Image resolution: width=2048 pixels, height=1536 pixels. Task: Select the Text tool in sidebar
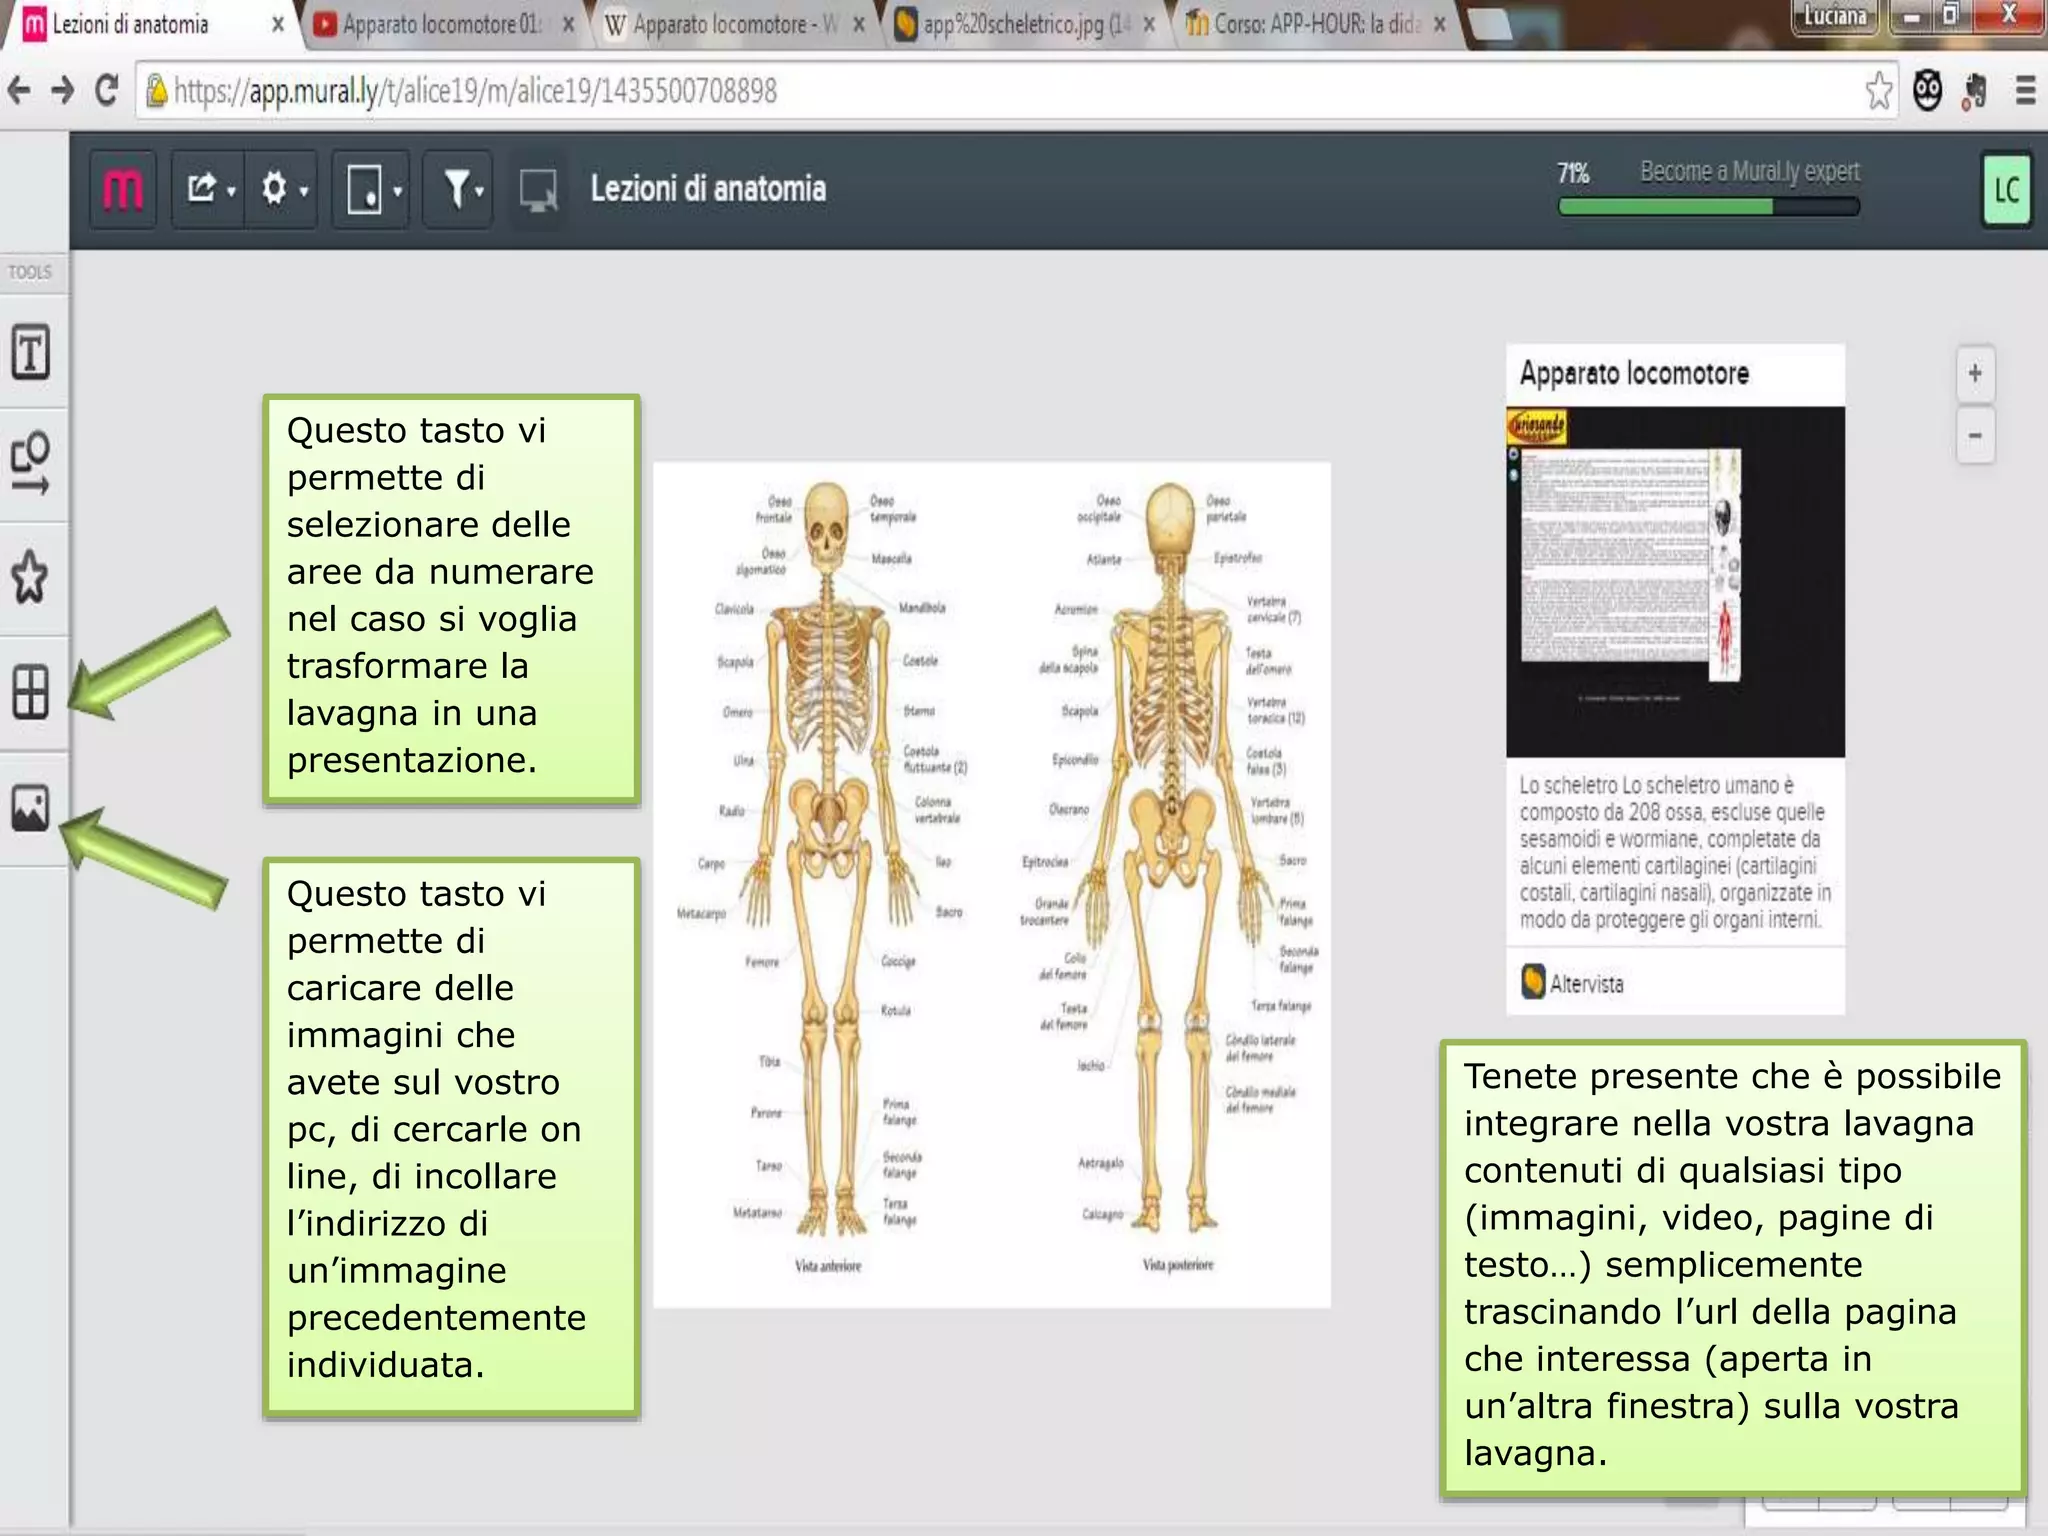[x=31, y=352]
